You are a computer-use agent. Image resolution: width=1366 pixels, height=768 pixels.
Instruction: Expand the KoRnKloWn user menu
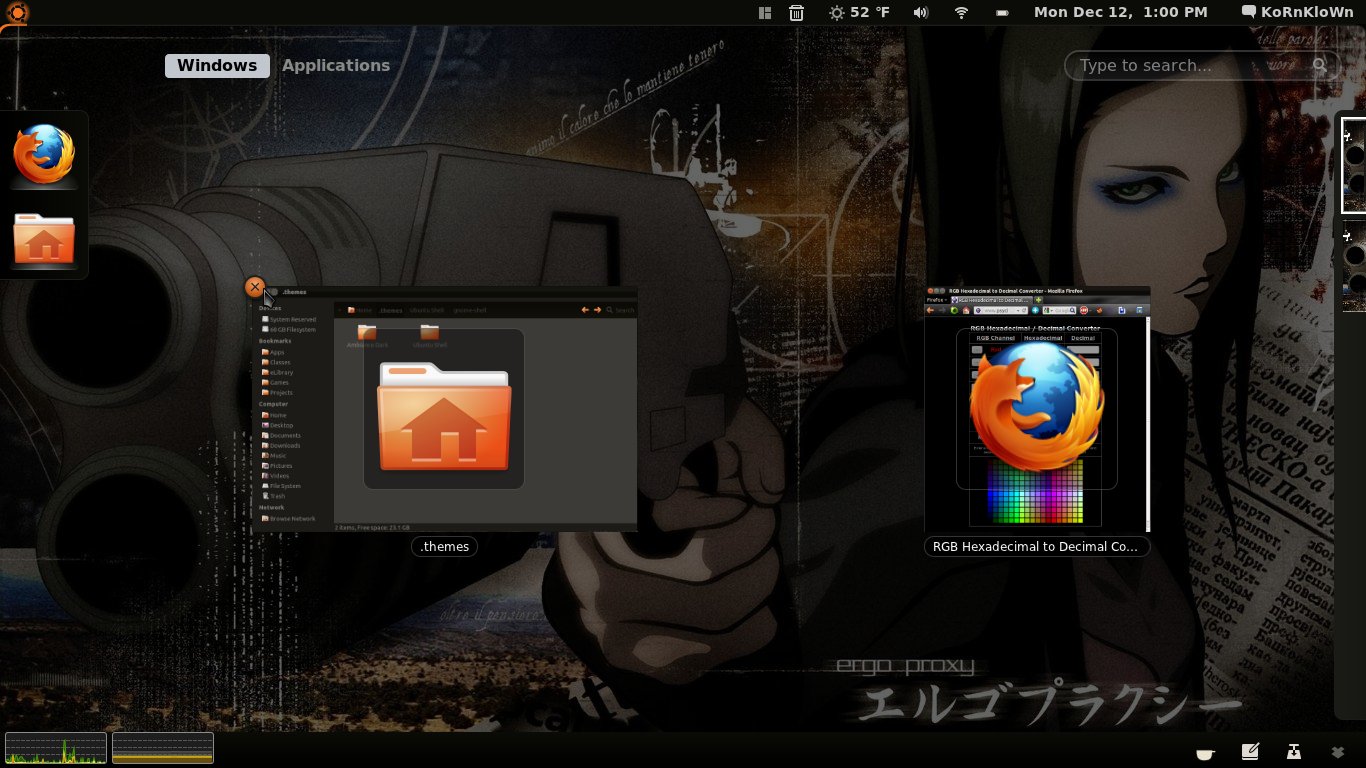click(x=1296, y=12)
